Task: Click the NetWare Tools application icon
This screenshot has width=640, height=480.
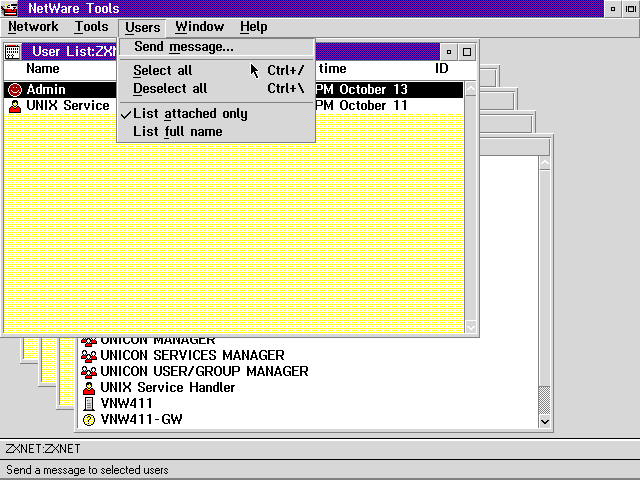Action: pyautogui.click(x=9, y=9)
